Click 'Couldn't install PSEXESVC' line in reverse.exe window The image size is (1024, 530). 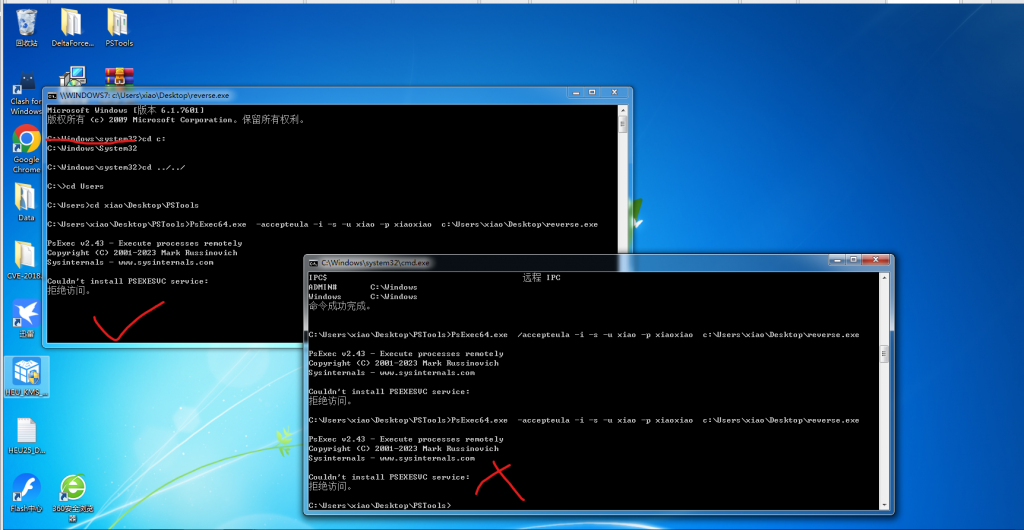coord(128,281)
